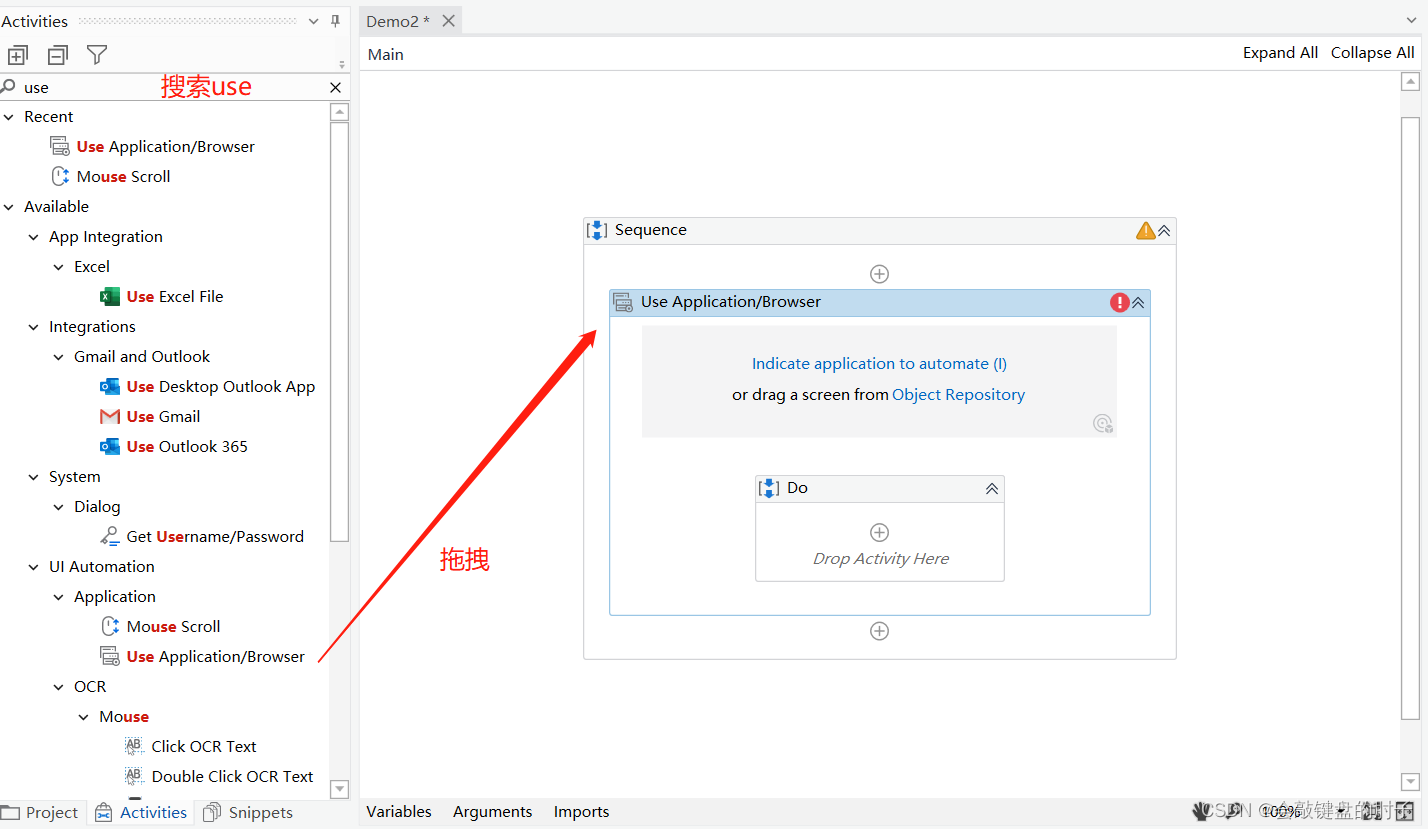Click the plus below the Use Application/Browser block
1428x829 pixels.
[x=880, y=631]
